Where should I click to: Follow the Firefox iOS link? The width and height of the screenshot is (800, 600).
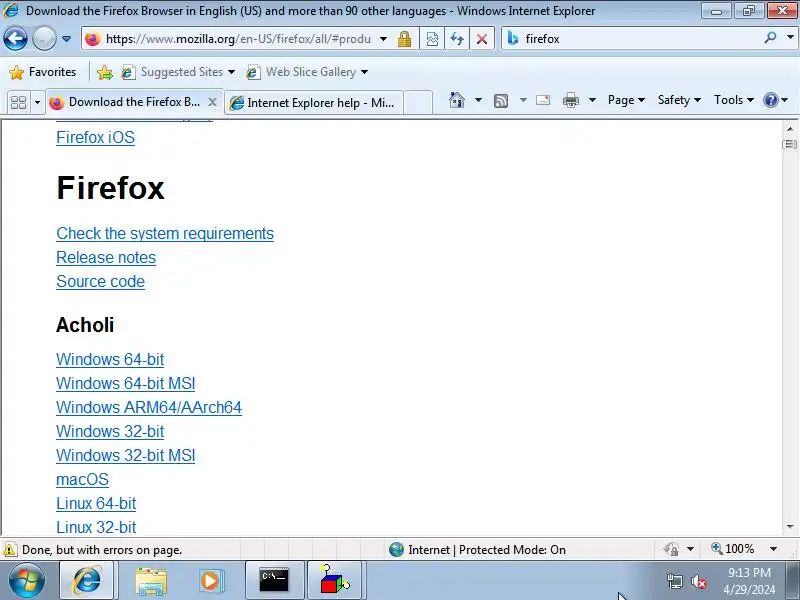click(x=95, y=137)
